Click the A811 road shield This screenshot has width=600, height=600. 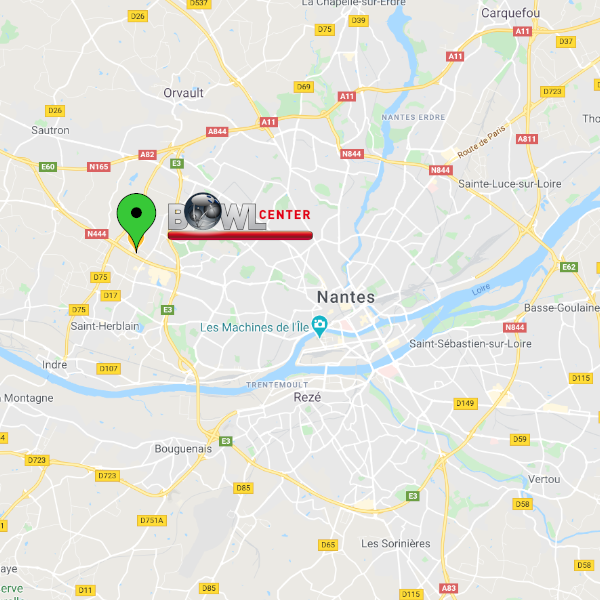pyautogui.click(x=527, y=139)
